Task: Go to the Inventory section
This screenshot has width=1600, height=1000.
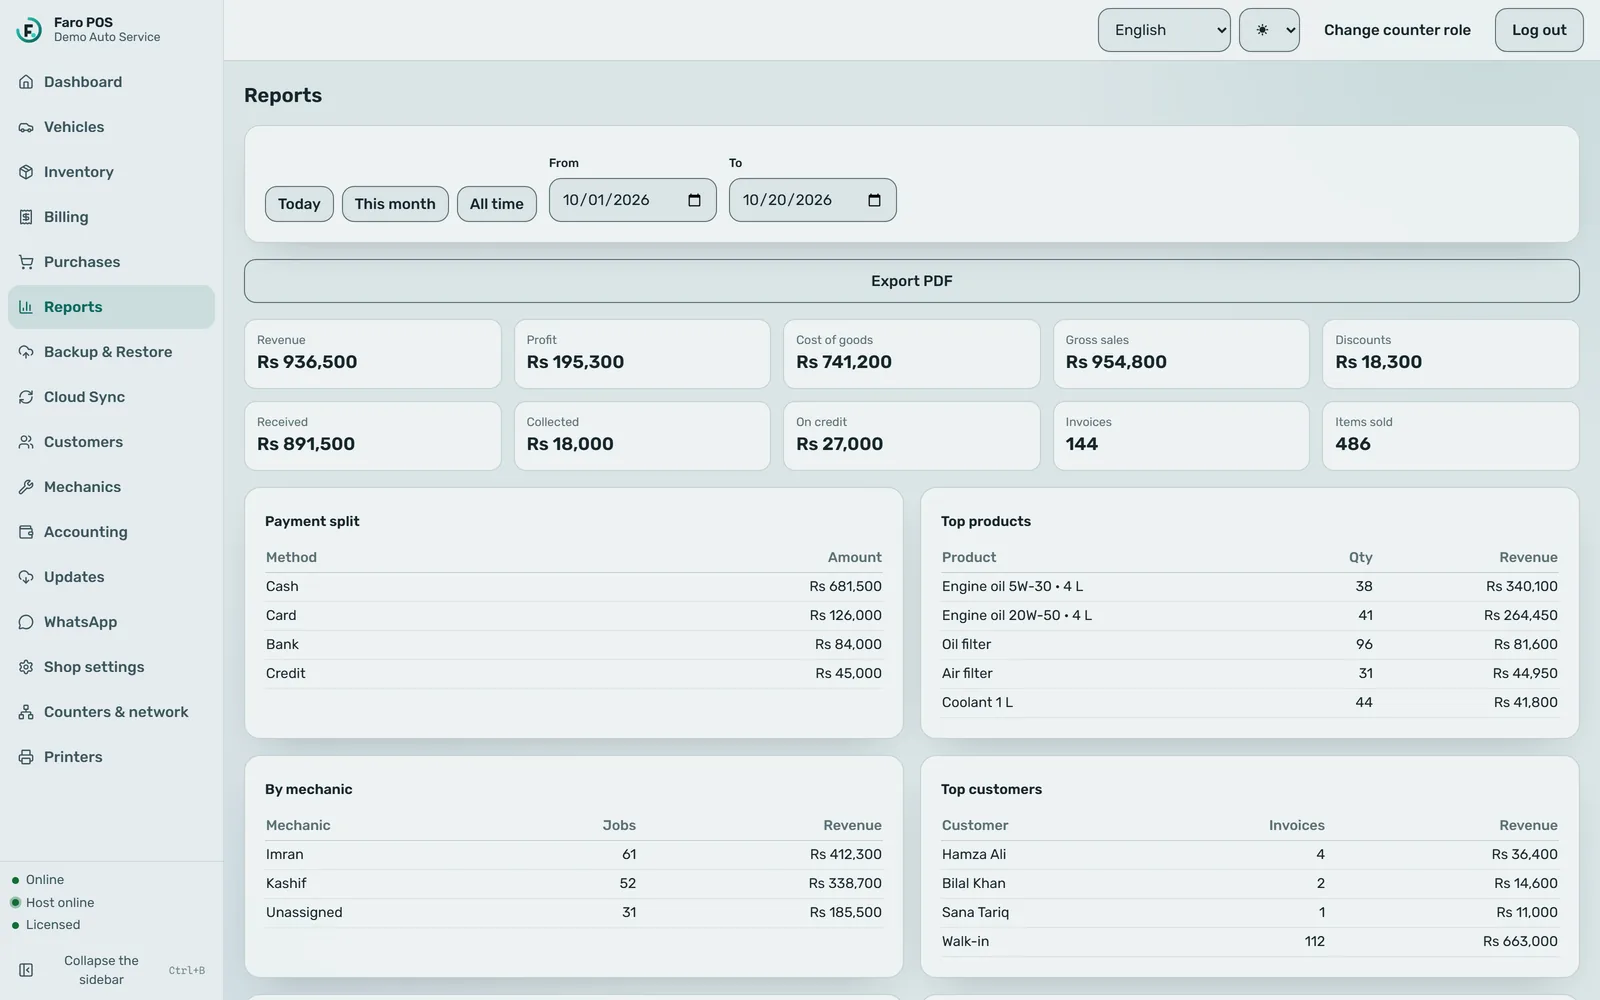Action: click(x=111, y=172)
